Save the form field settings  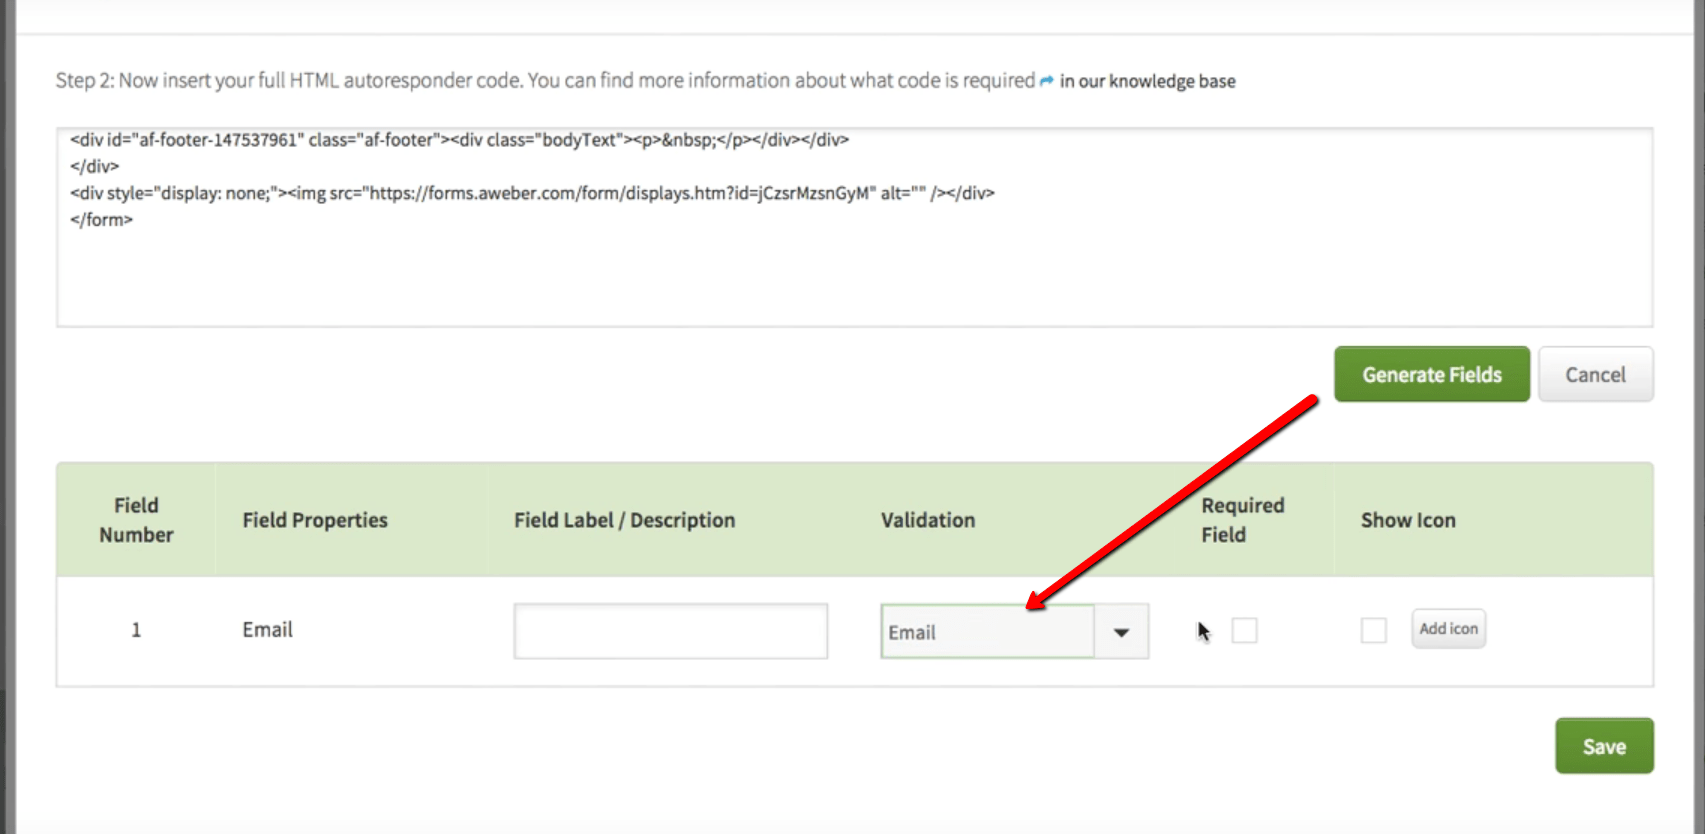[1604, 746]
